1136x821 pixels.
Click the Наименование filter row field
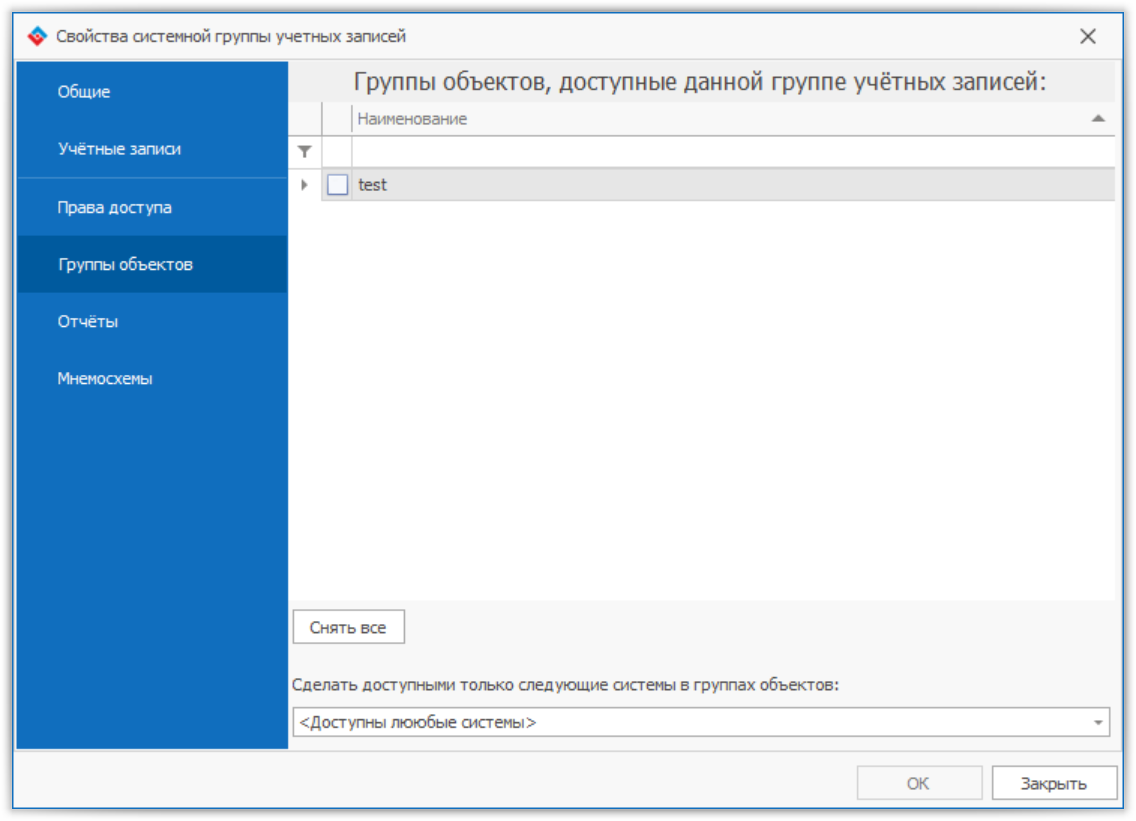tap(732, 151)
